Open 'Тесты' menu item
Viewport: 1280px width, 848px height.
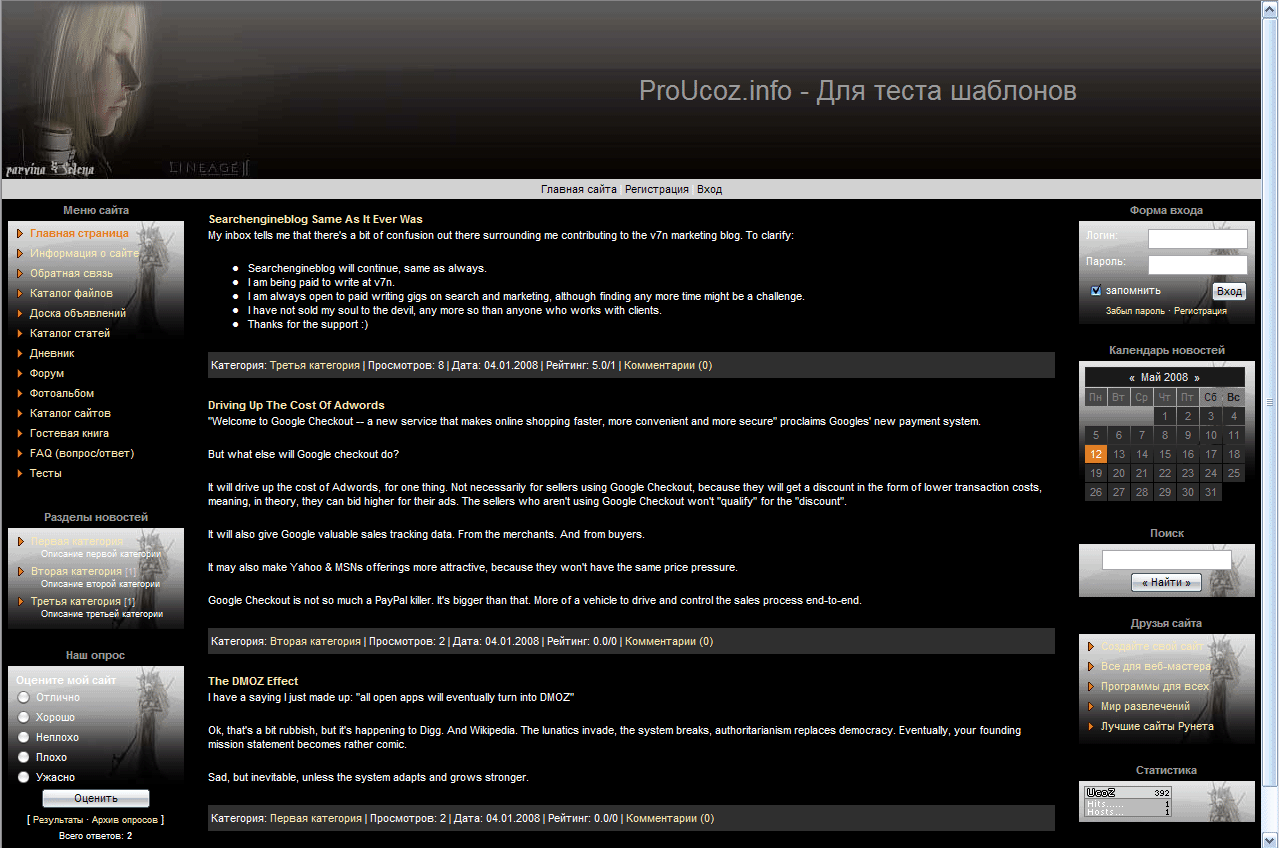[46, 473]
